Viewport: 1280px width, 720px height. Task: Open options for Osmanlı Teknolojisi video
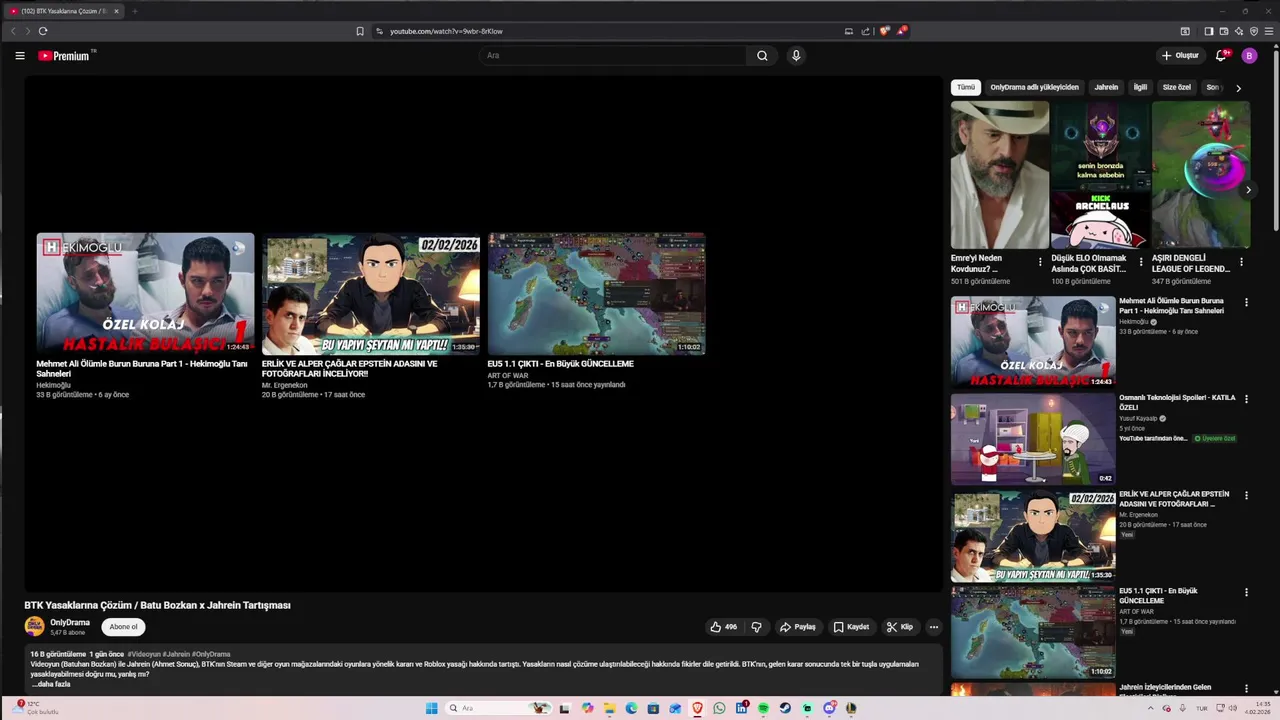(x=1246, y=399)
